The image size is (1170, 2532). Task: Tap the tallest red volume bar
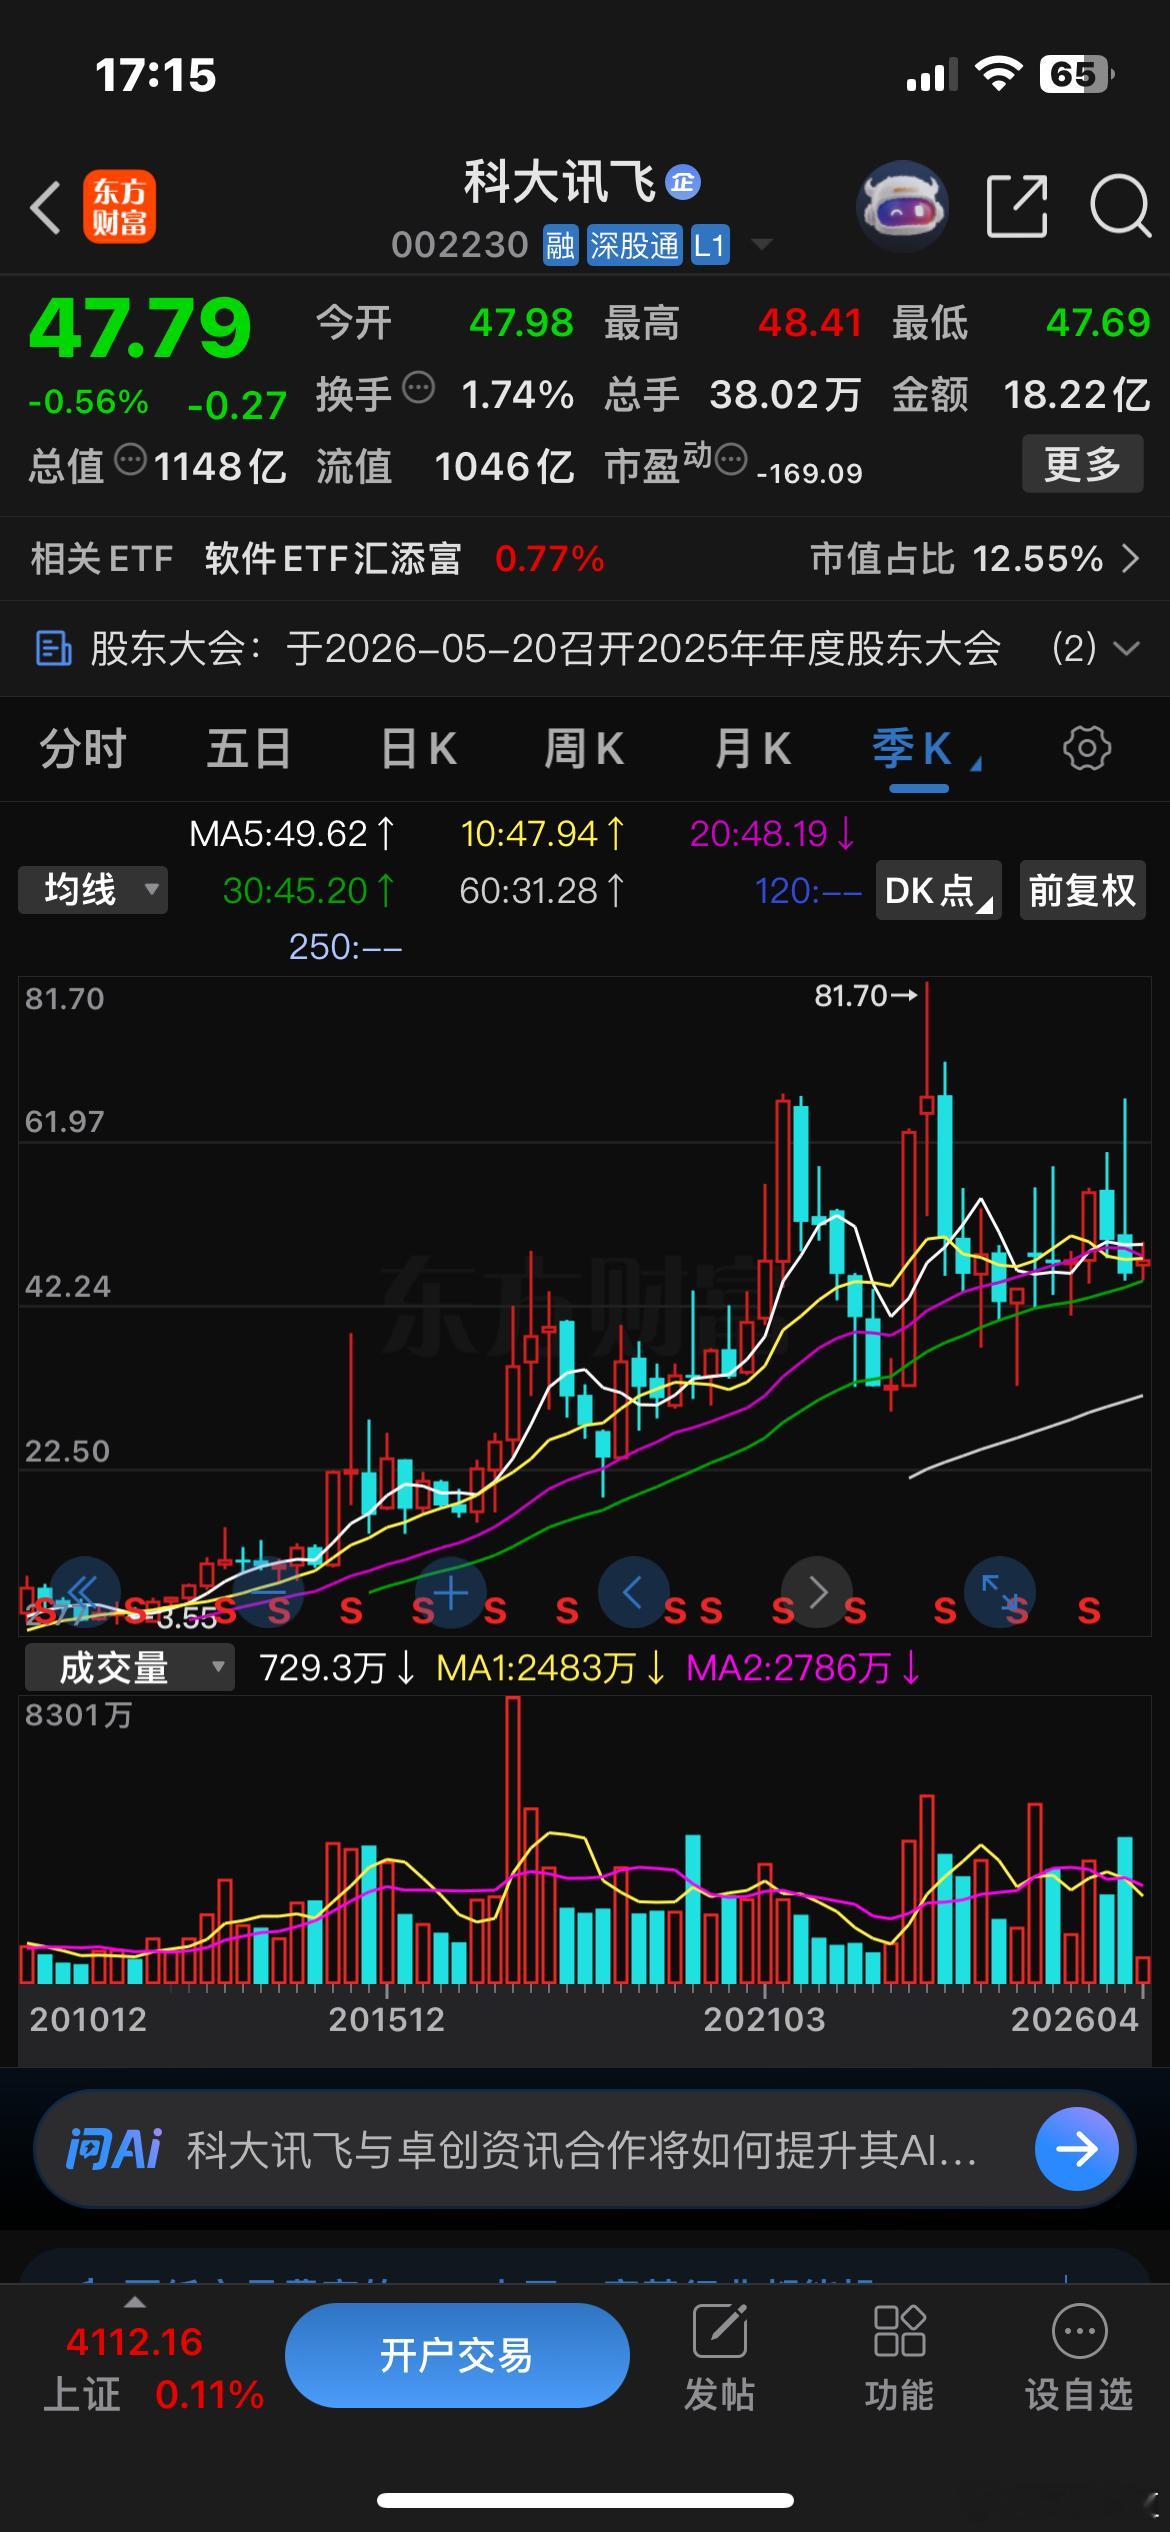[513, 1840]
